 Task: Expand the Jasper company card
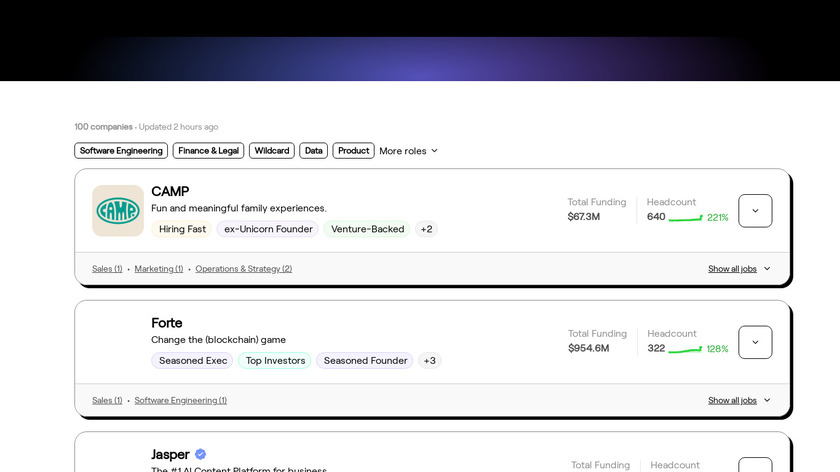tap(755, 464)
